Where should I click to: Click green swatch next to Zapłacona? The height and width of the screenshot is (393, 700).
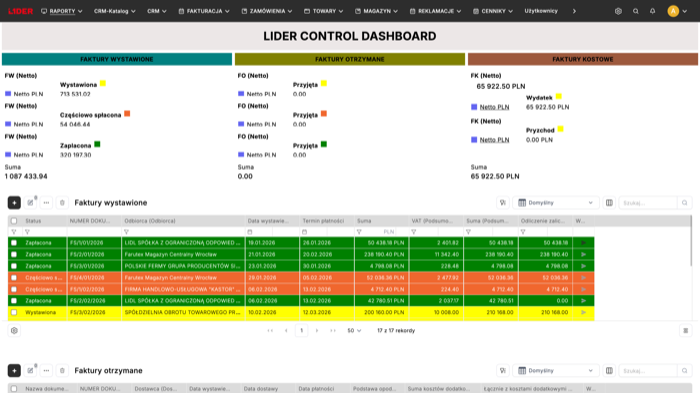pos(97,144)
